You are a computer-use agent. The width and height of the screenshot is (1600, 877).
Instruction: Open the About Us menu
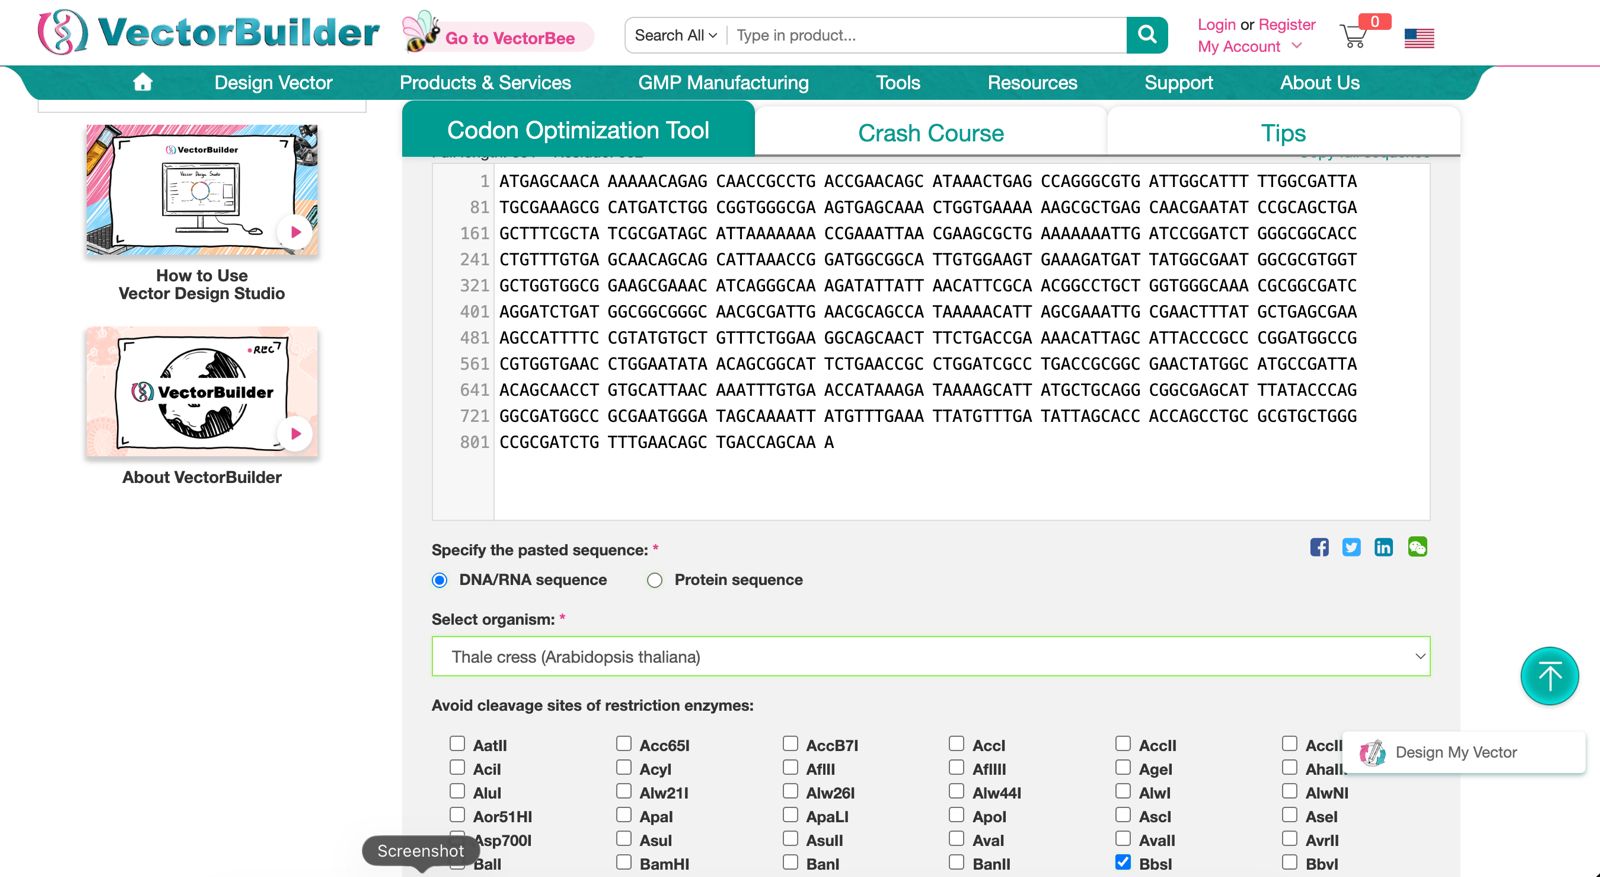(x=1320, y=83)
